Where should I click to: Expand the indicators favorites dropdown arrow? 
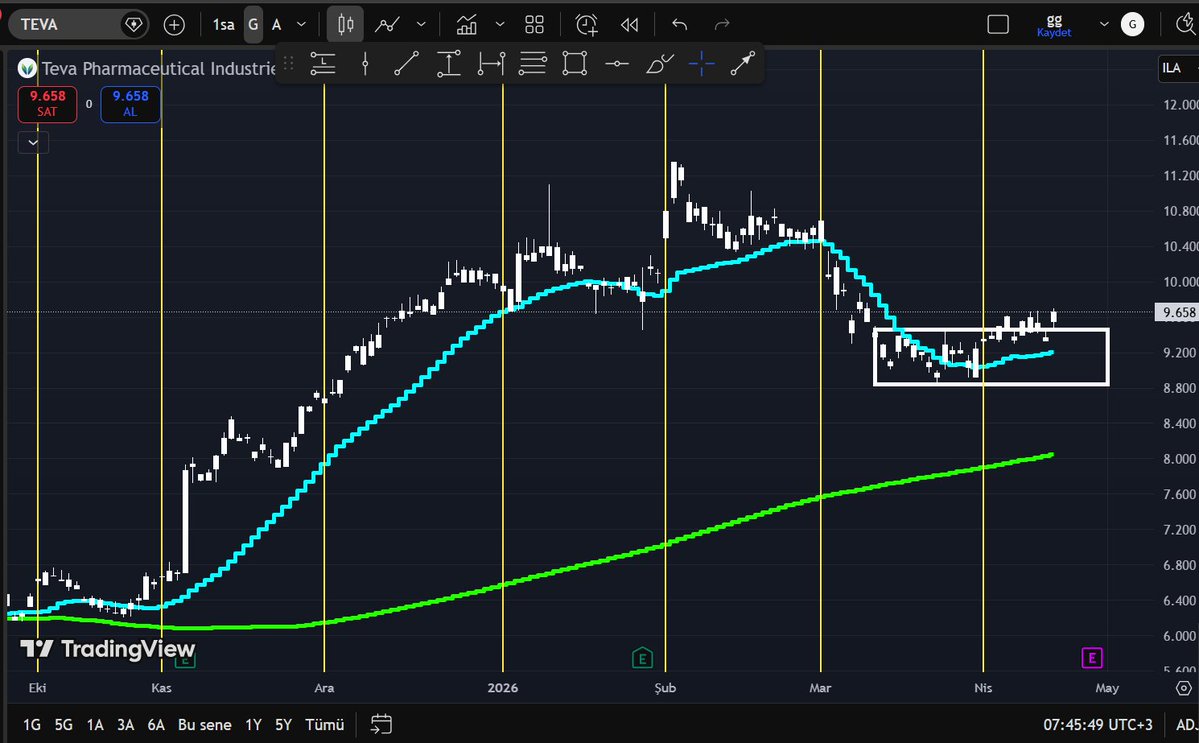421,24
